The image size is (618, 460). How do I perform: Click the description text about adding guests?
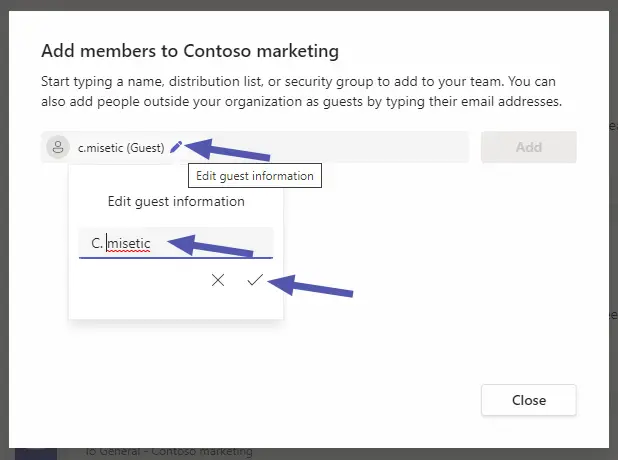[x=302, y=91]
